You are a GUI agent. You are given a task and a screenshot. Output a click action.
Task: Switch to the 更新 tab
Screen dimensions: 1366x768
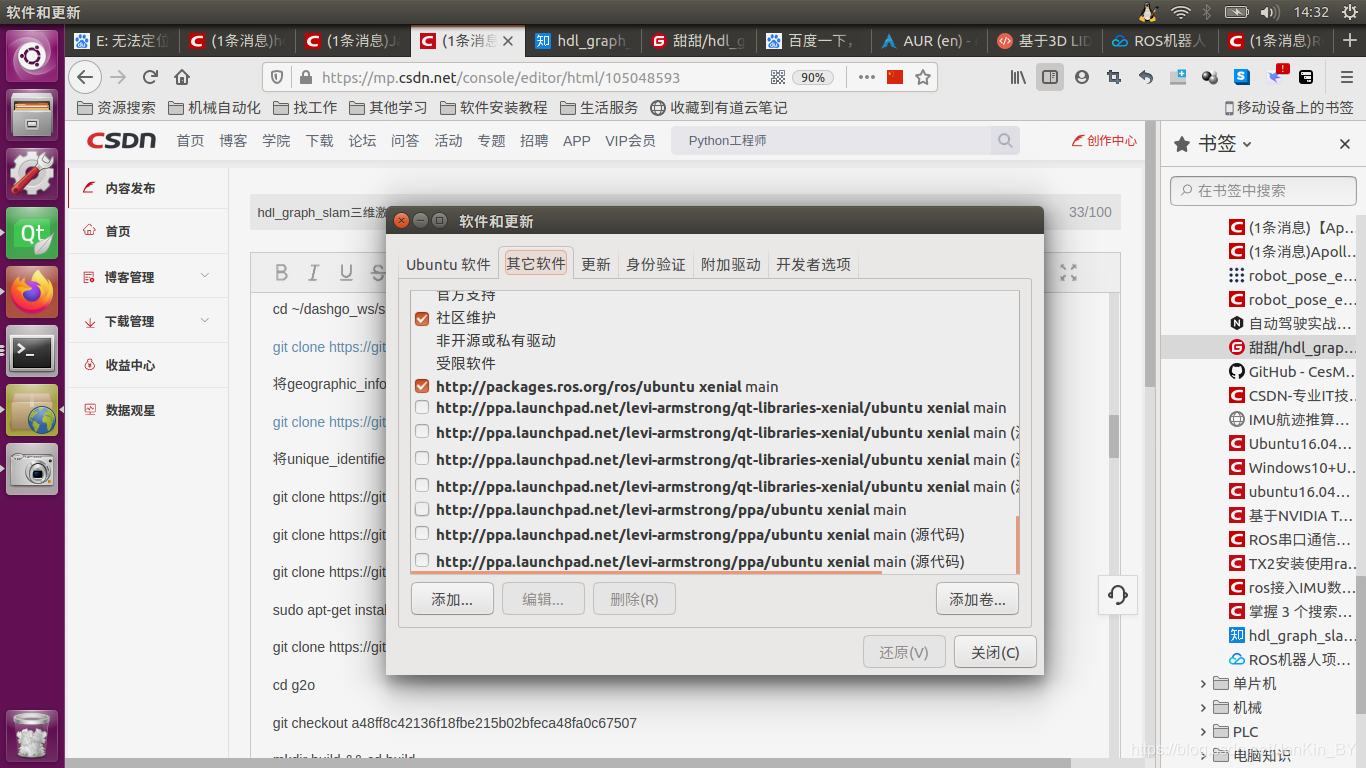pyautogui.click(x=595, y=263)
